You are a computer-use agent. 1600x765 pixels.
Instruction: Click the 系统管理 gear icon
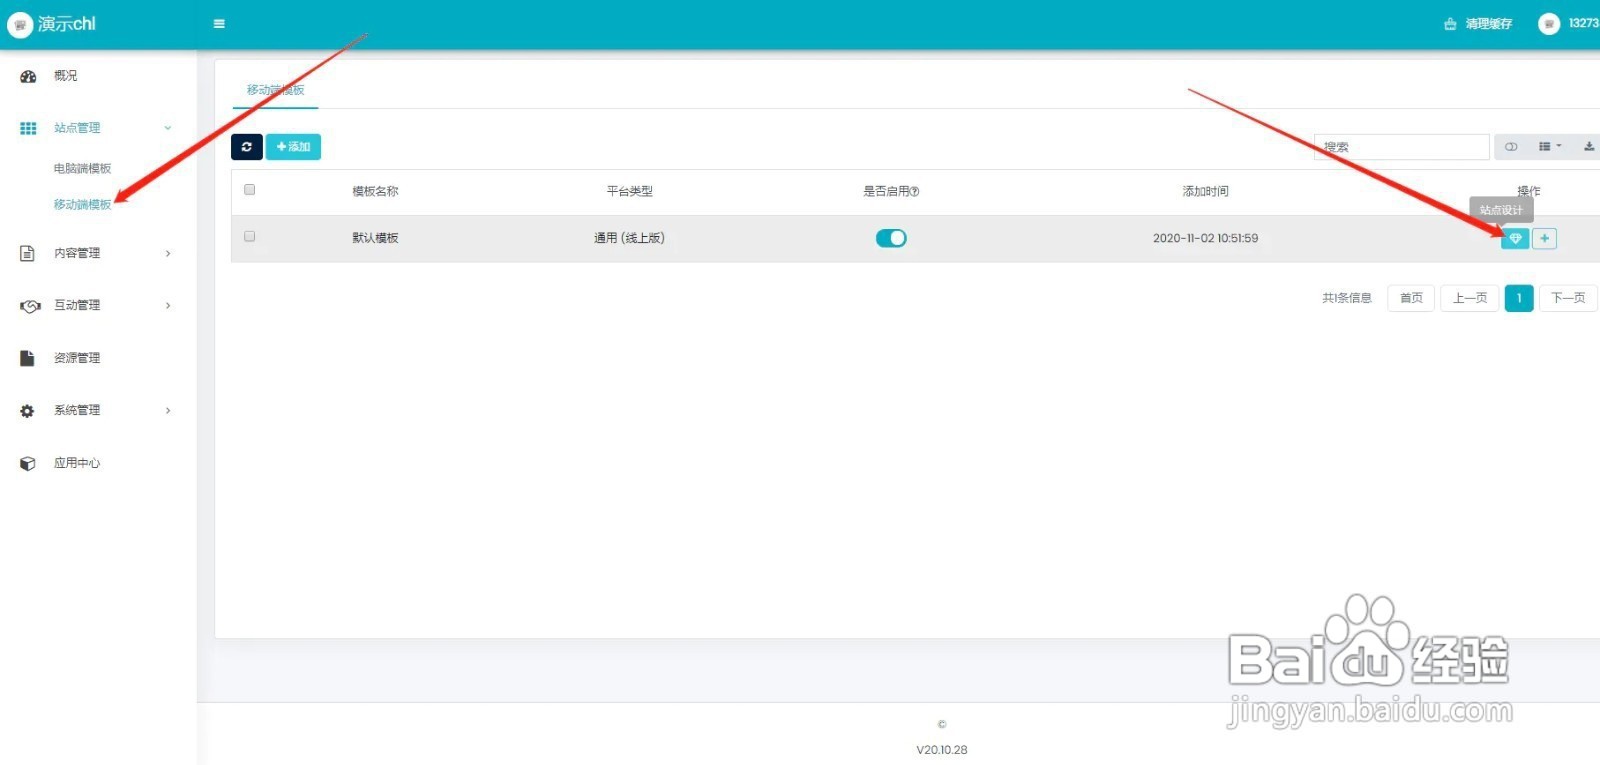[28, 411]
